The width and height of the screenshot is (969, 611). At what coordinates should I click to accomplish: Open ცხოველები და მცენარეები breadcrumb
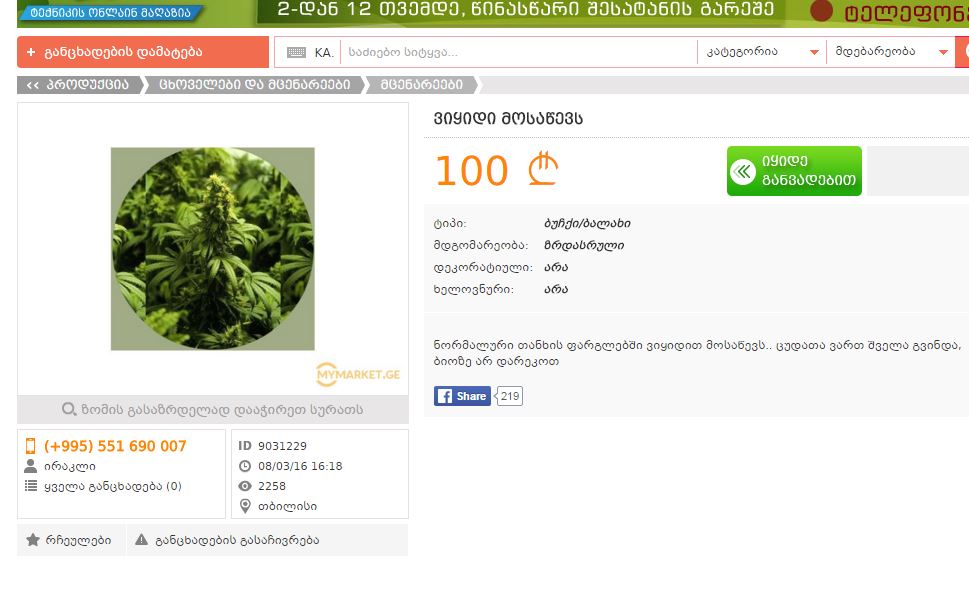[x=254, y=85]
